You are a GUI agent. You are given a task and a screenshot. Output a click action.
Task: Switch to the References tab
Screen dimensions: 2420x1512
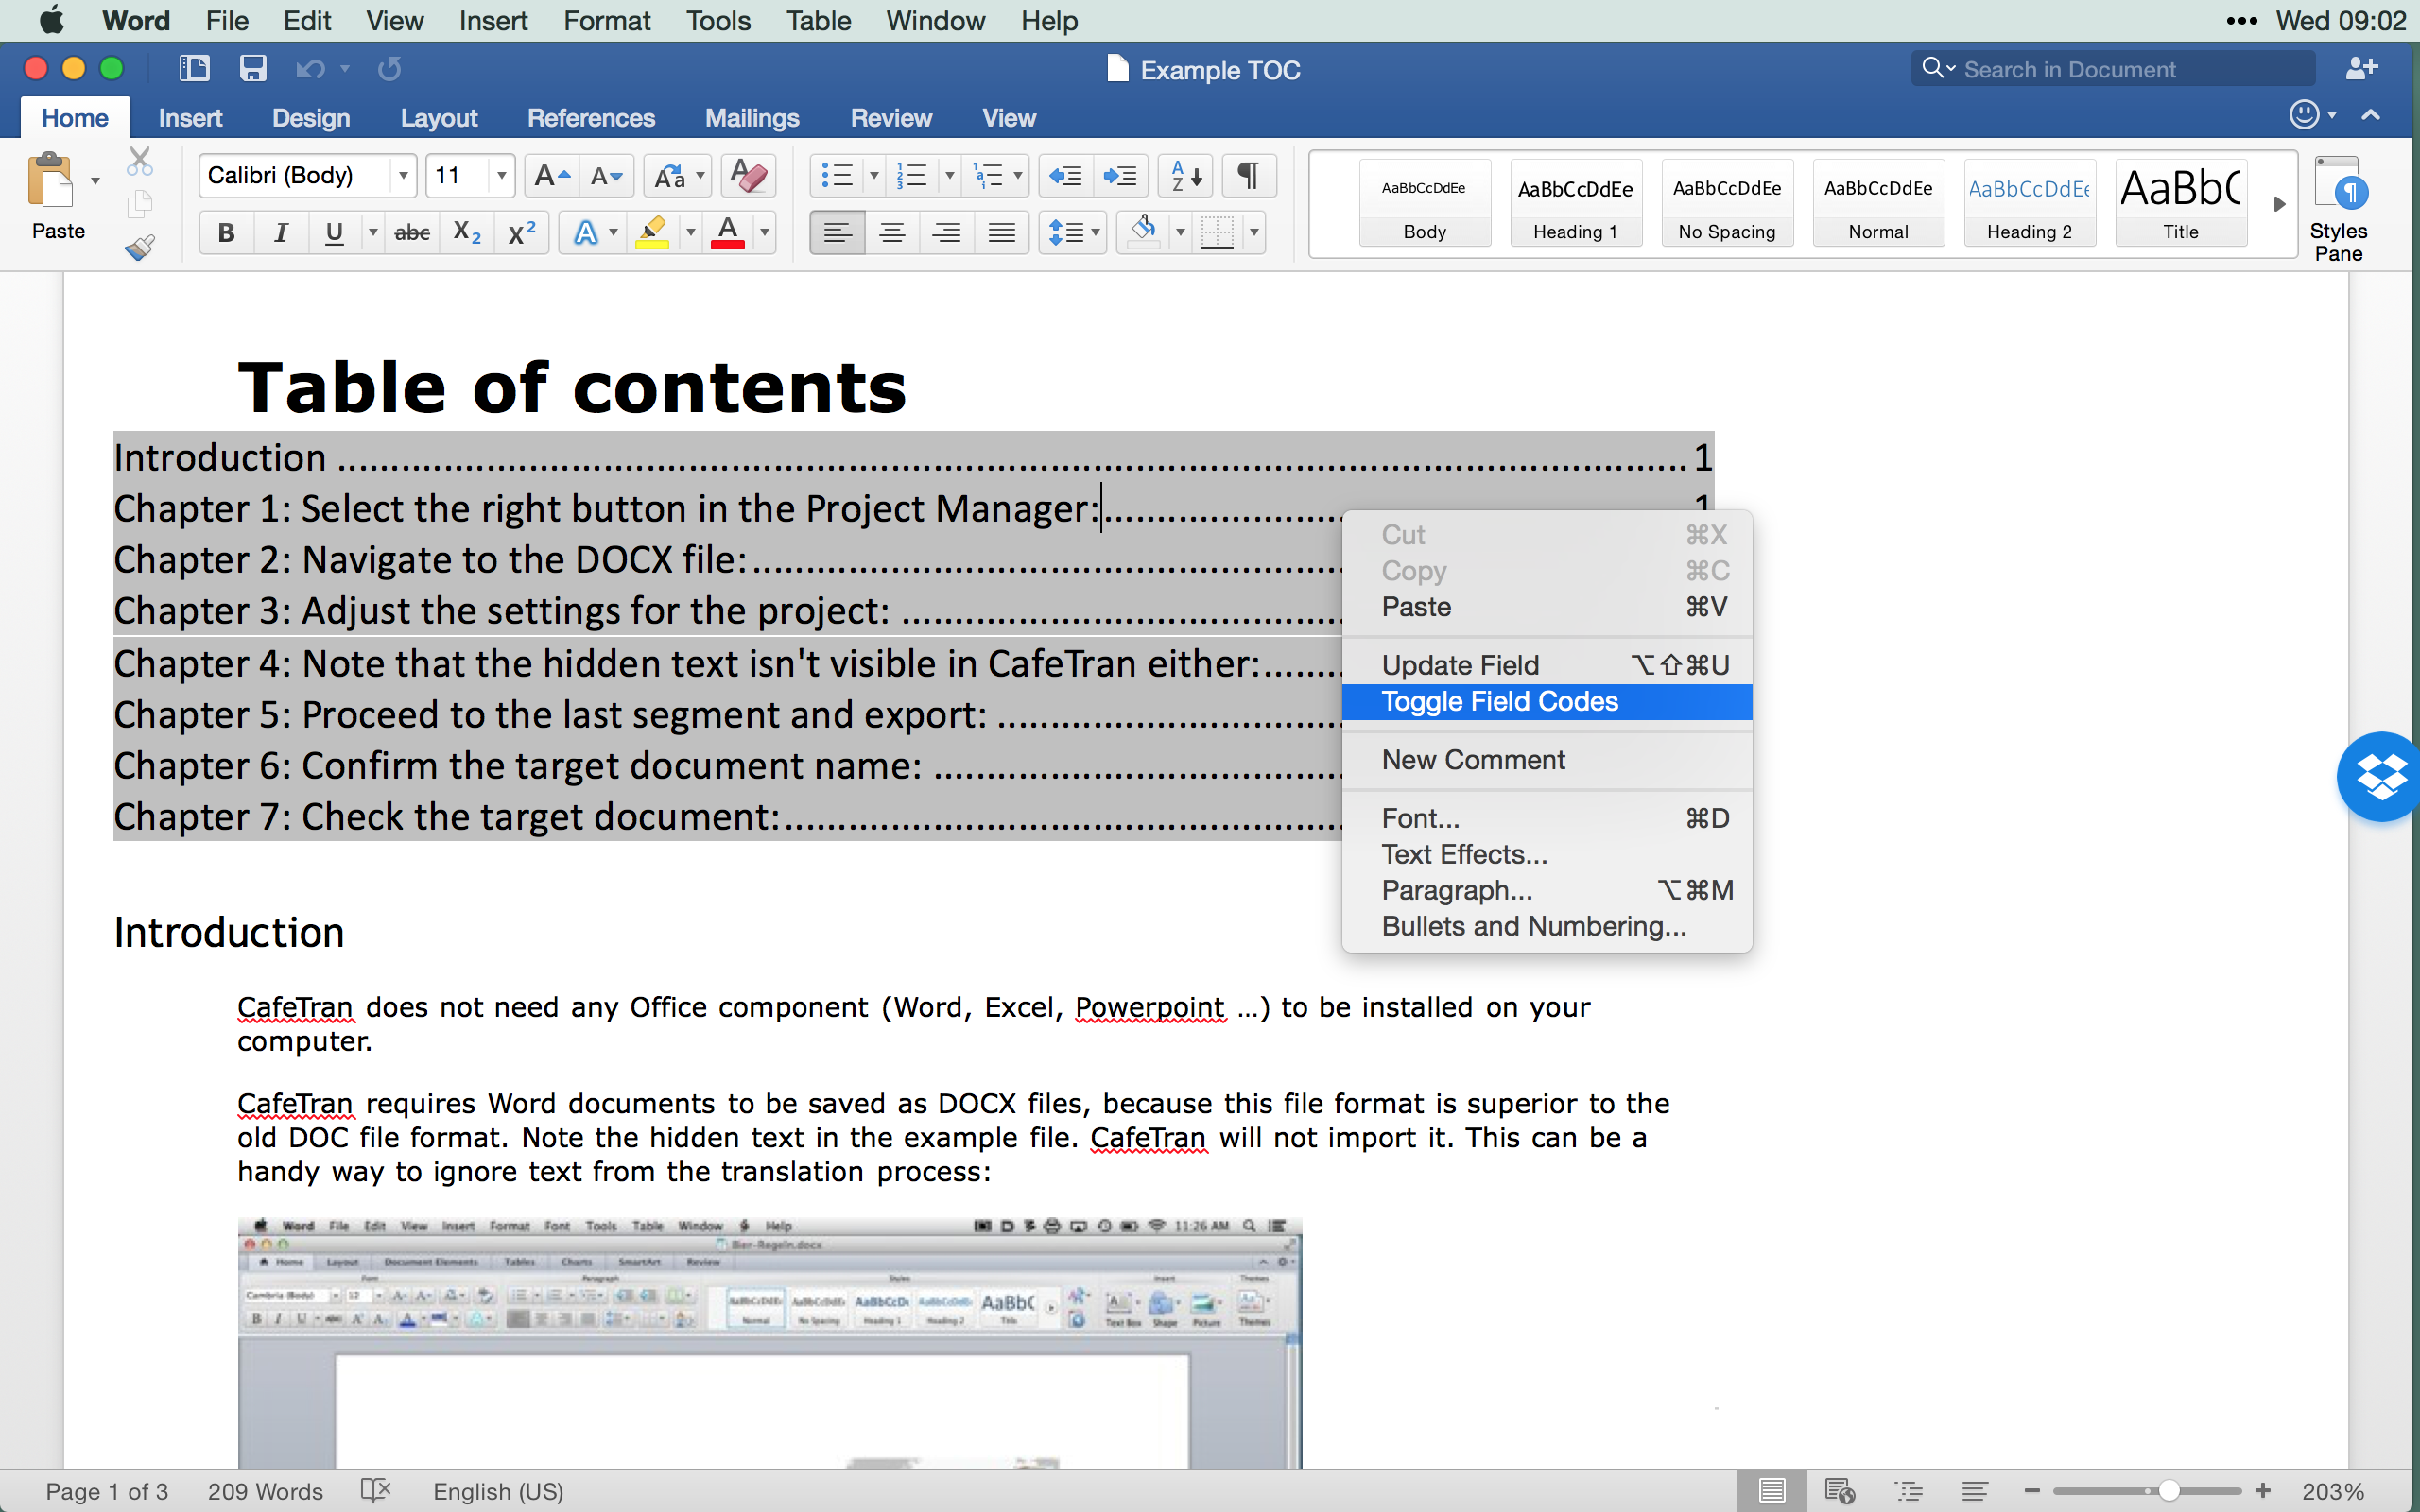[590, 118]
